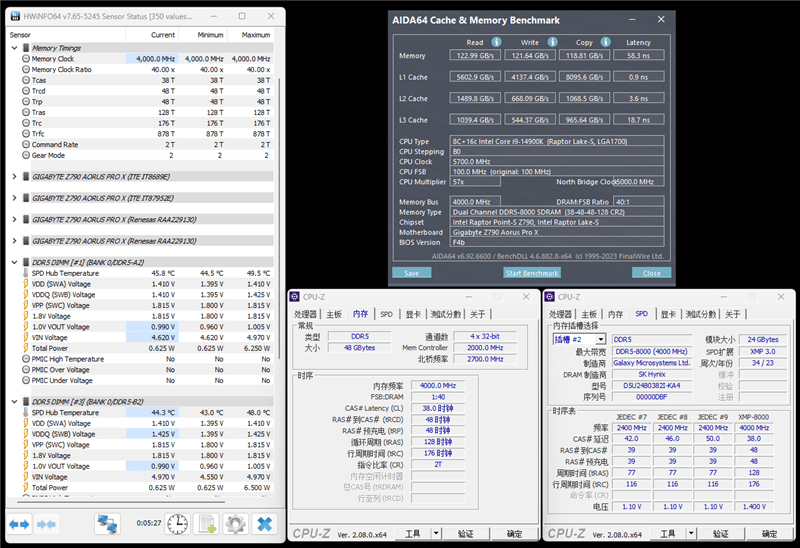Click HWiNFO64 title bar app icon

coord(16,16)
